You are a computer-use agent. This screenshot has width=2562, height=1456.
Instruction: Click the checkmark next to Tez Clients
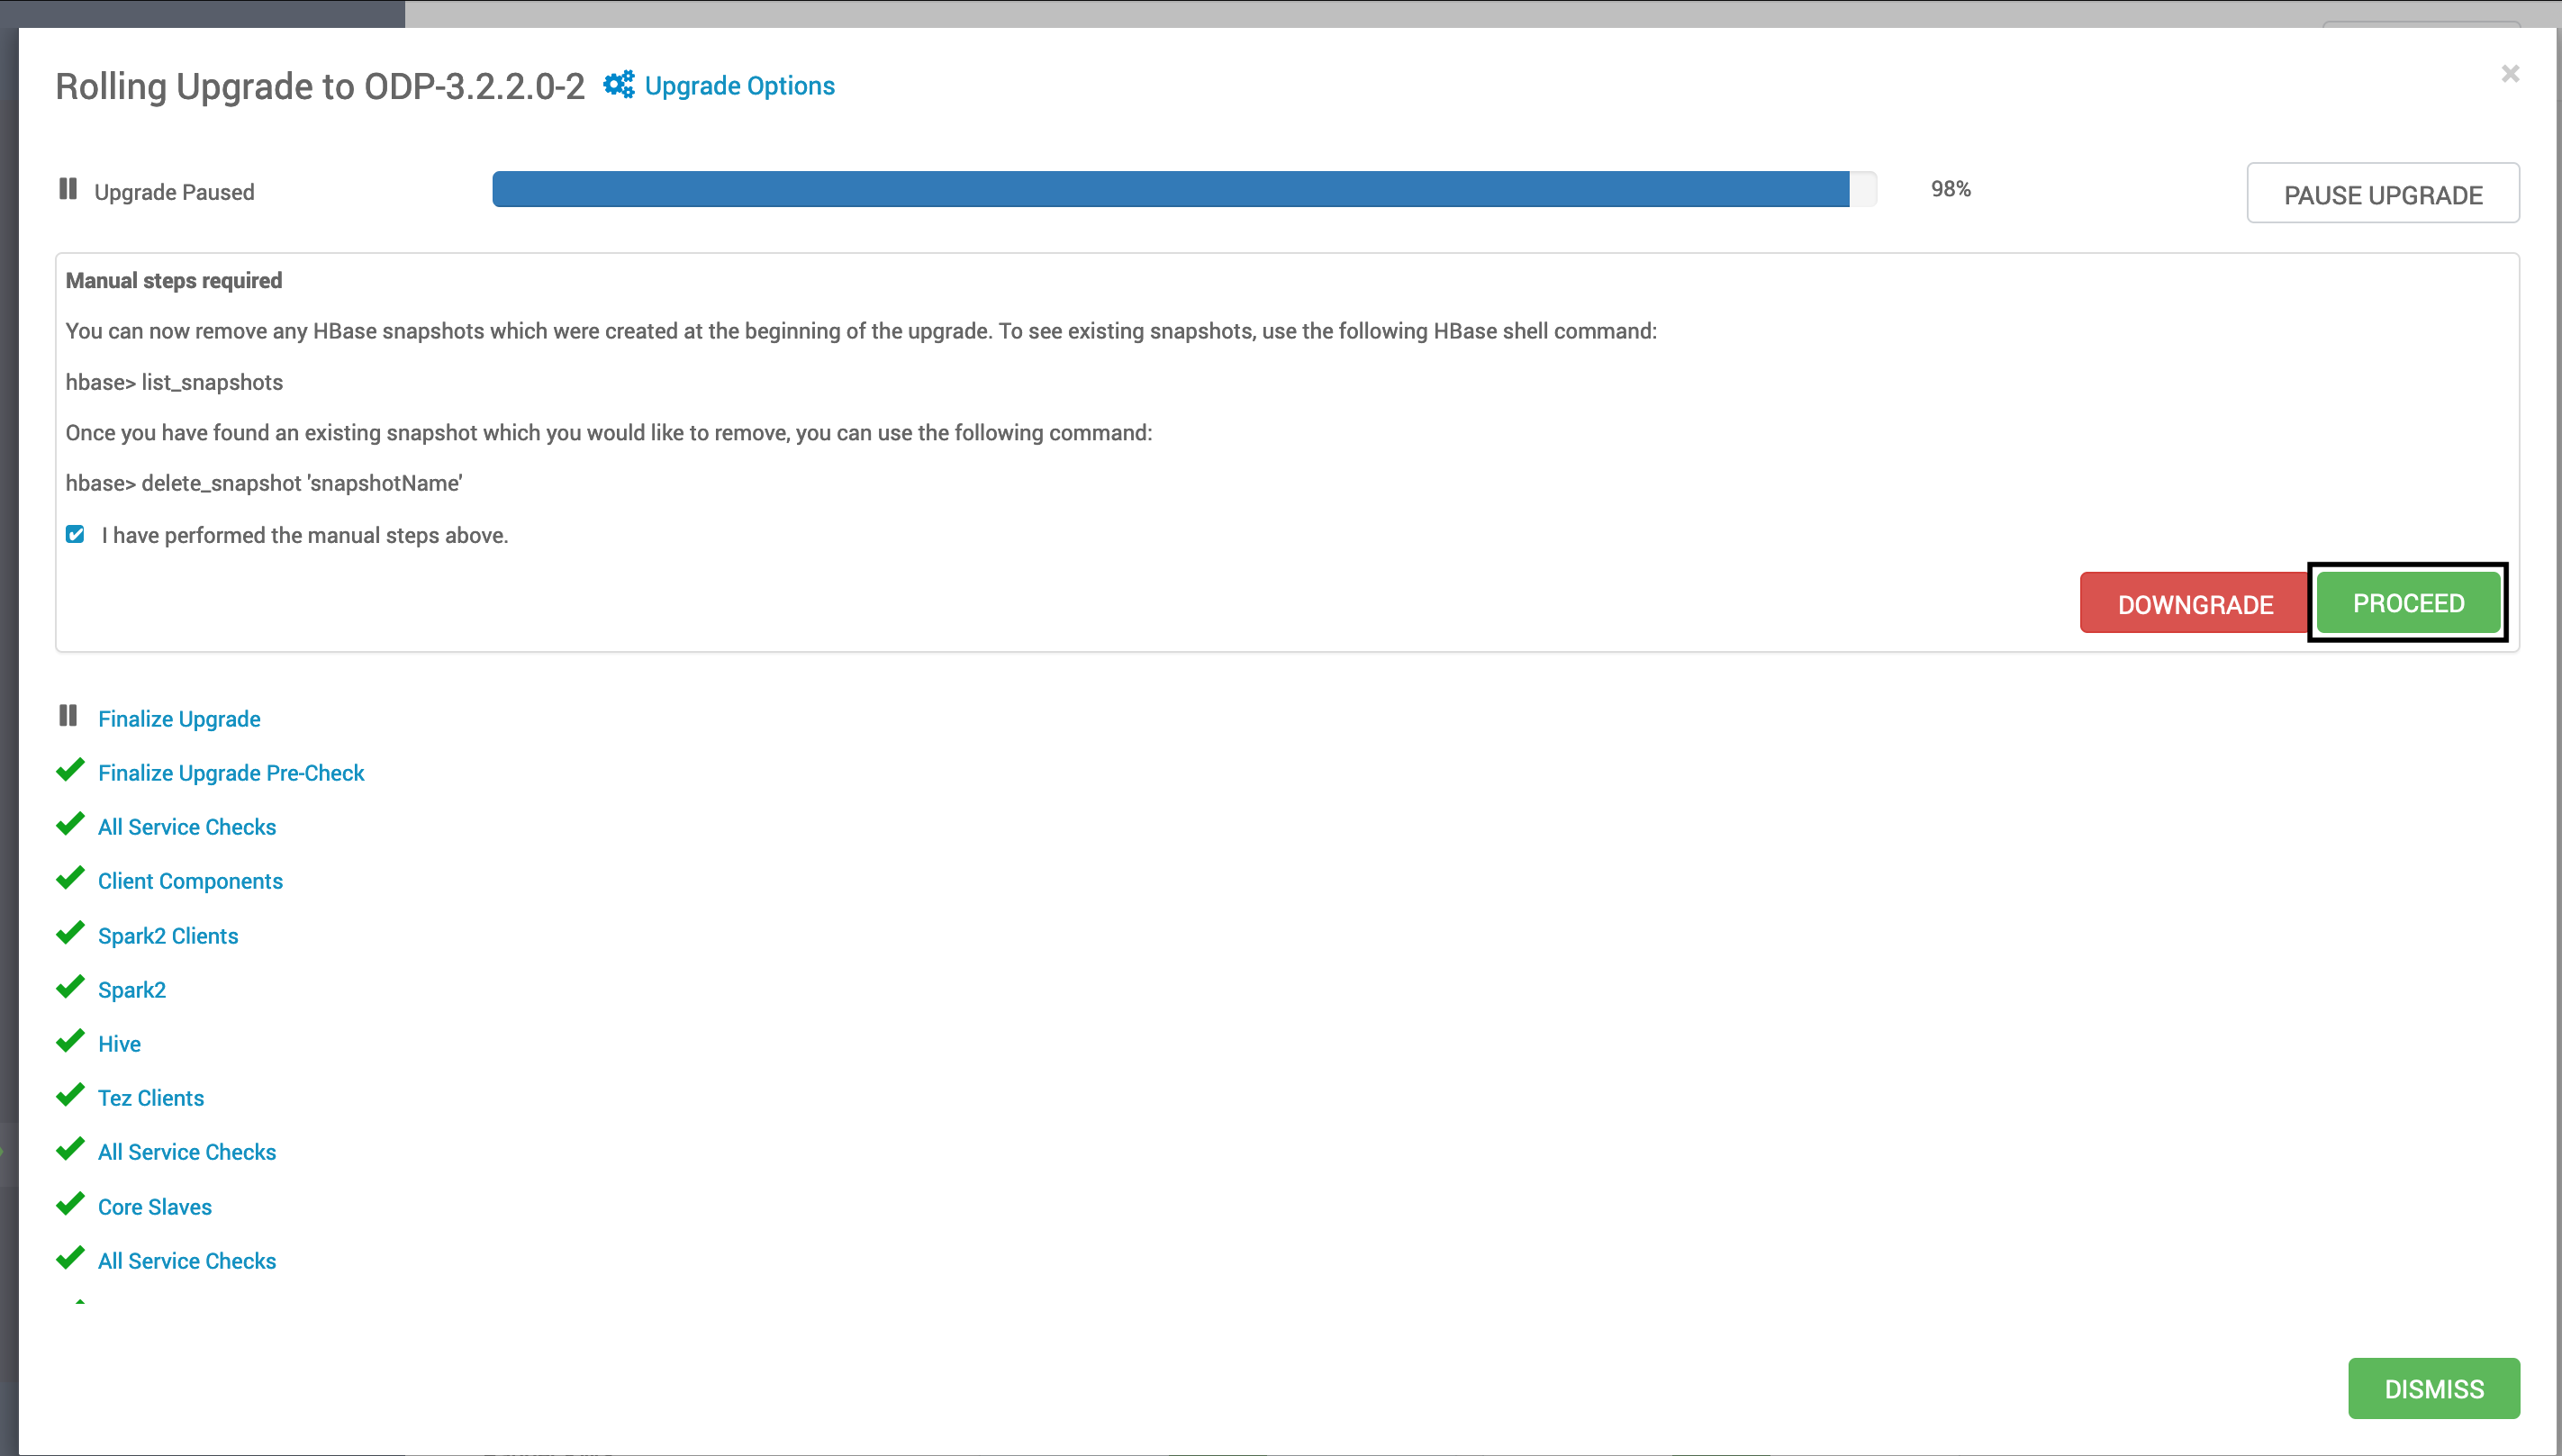click(x=70, y=1095)
